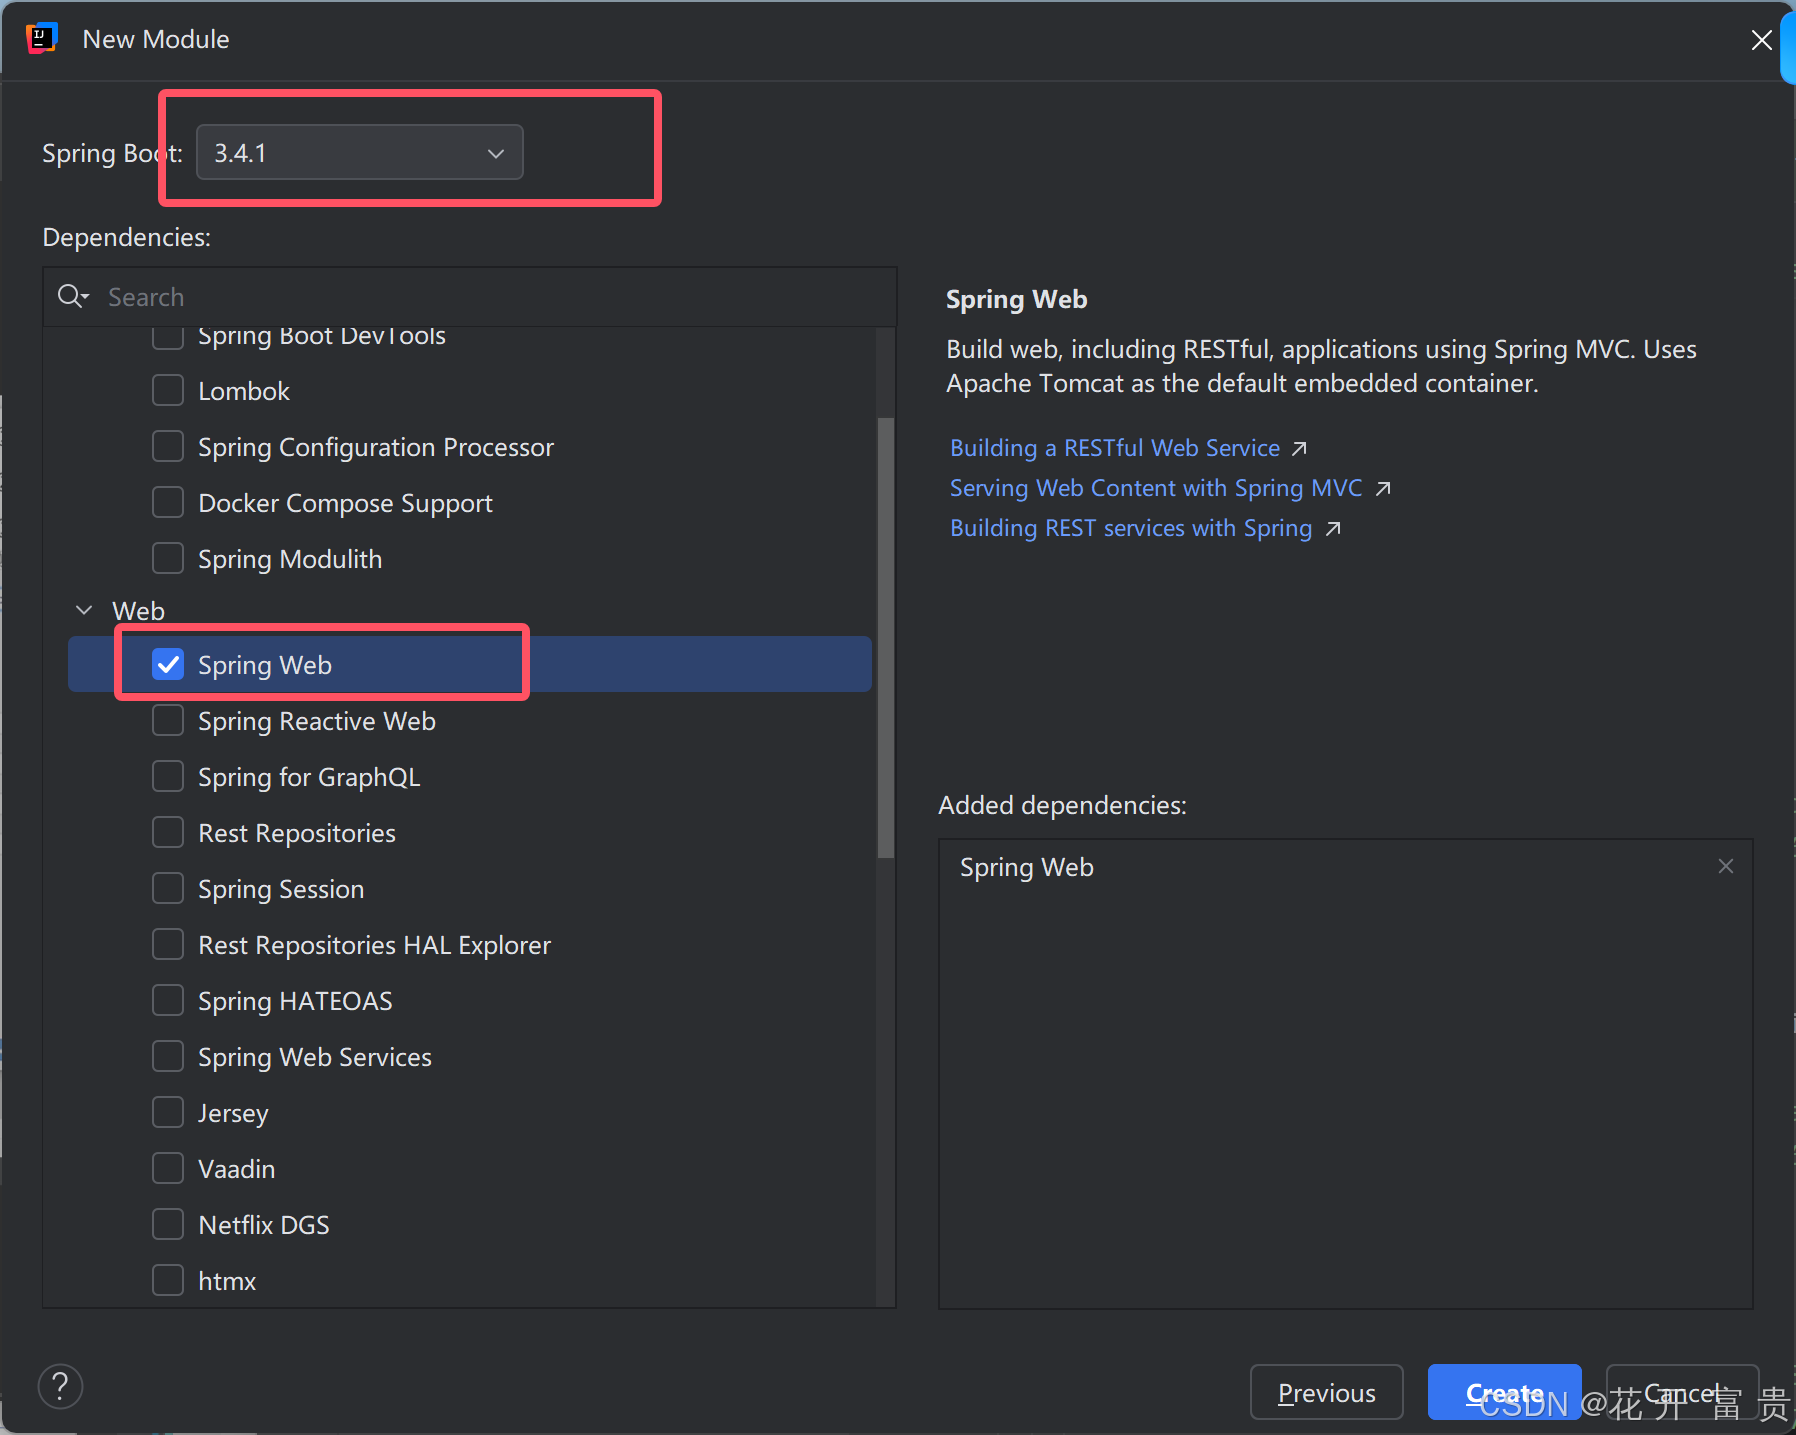Viewport: 1796px width, 1435px height.
Task: Click the Cancel button
Action: [1682, 1392]
